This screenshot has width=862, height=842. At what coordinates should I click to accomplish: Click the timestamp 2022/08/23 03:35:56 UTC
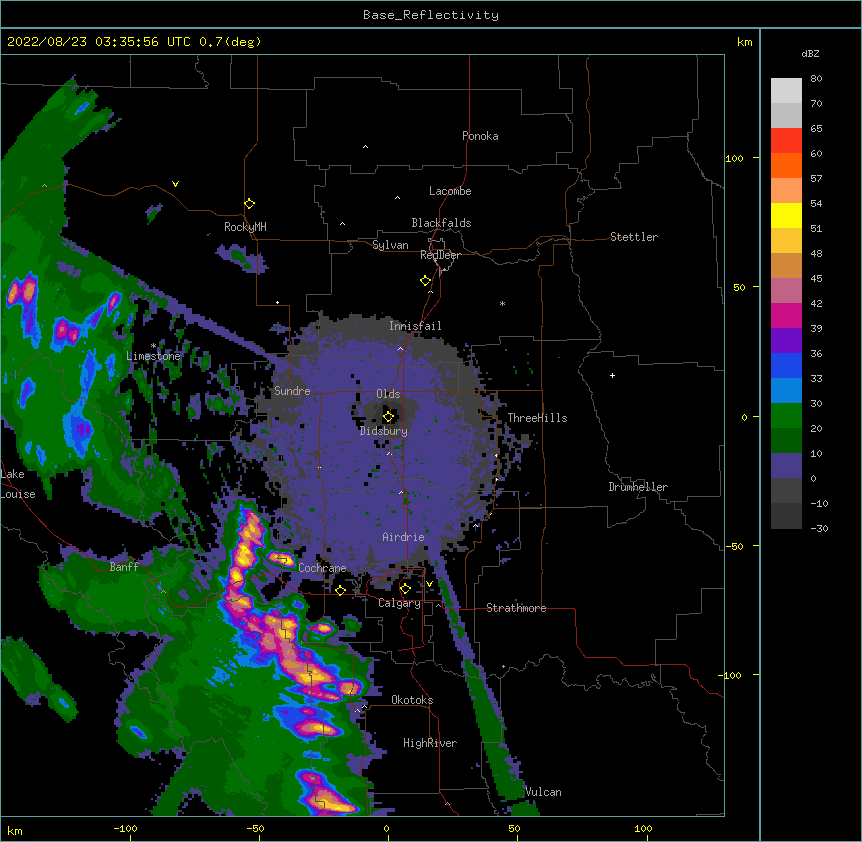tap(99, 42)
